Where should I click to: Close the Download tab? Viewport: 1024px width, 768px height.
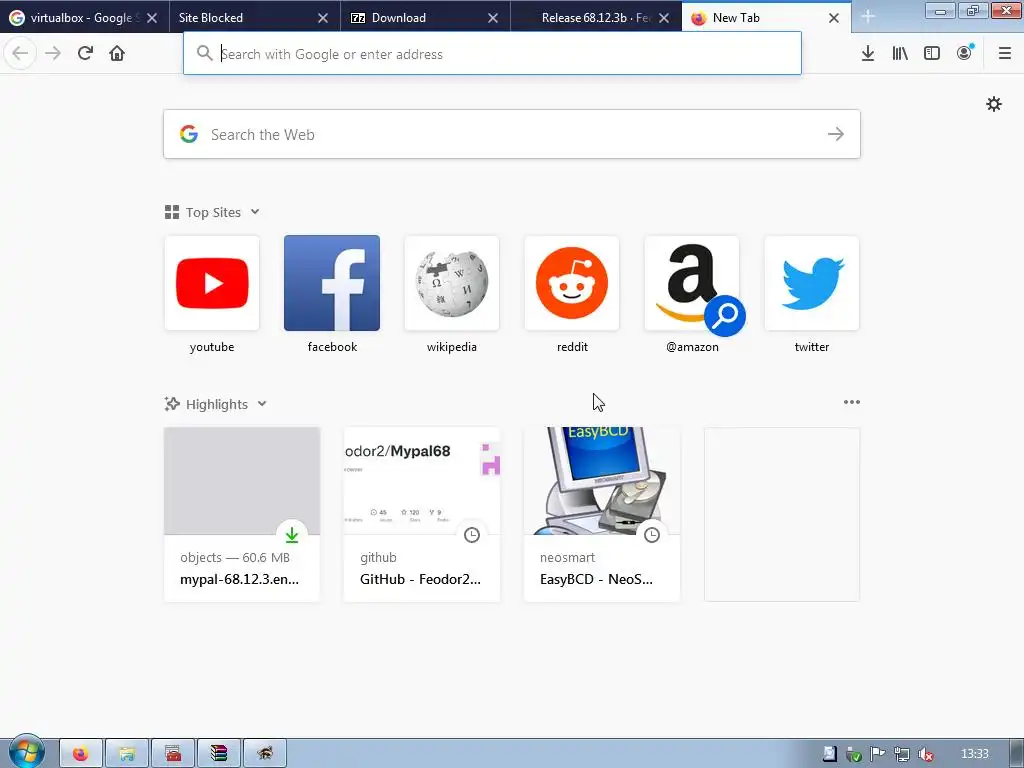click(493, 18)
